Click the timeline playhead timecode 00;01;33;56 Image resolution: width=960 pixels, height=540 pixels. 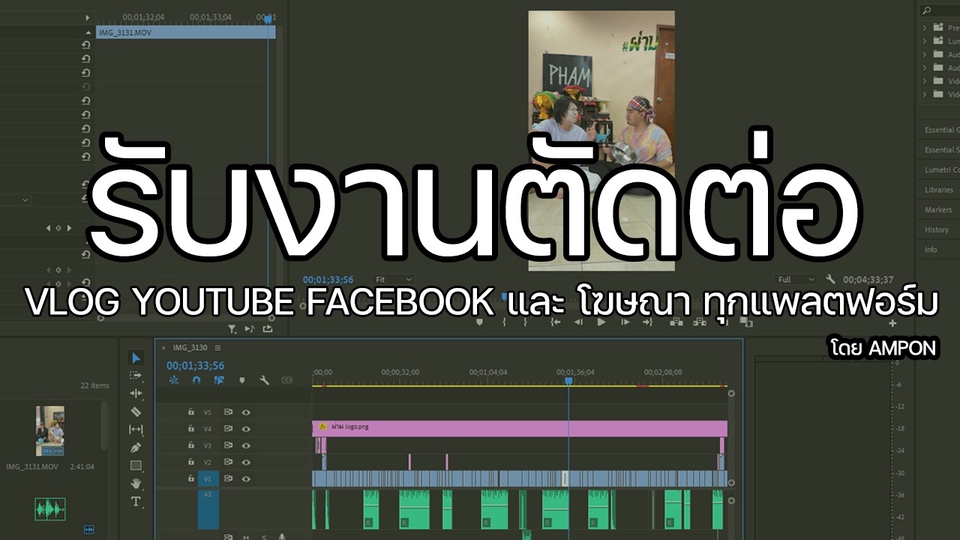coord(195,366)
